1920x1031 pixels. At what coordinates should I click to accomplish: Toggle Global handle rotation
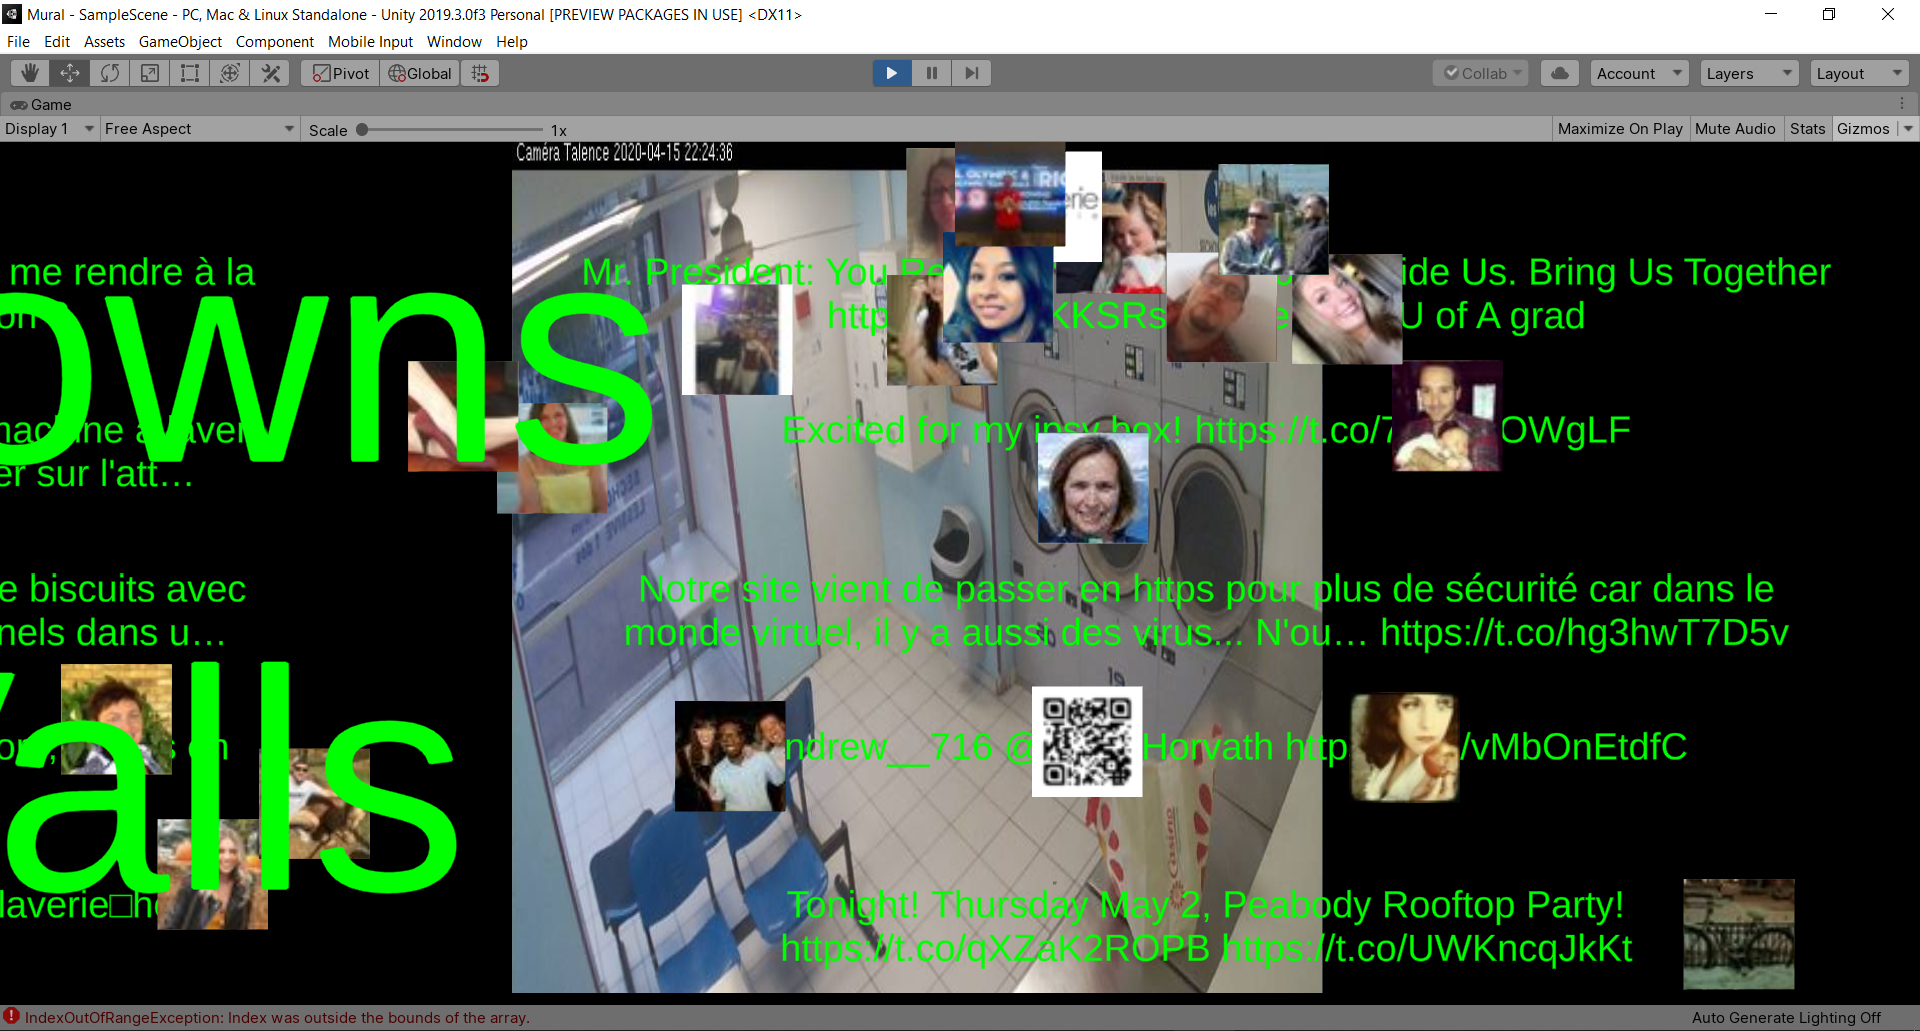[420, 73]
